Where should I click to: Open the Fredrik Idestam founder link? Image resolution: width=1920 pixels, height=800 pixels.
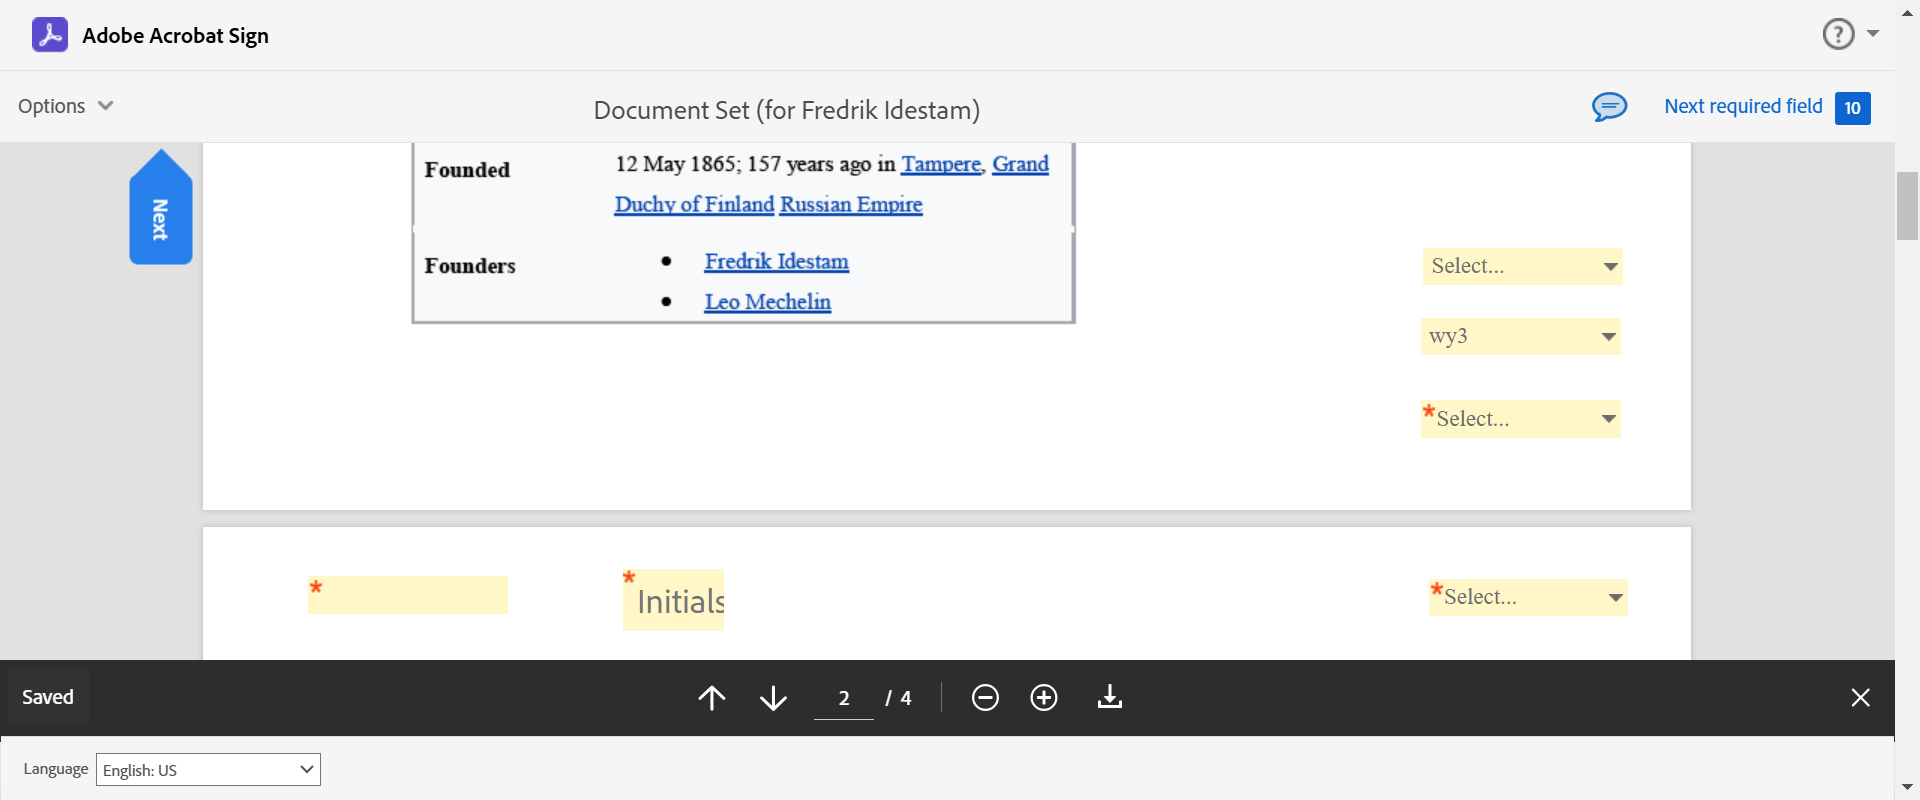point(776,261)
